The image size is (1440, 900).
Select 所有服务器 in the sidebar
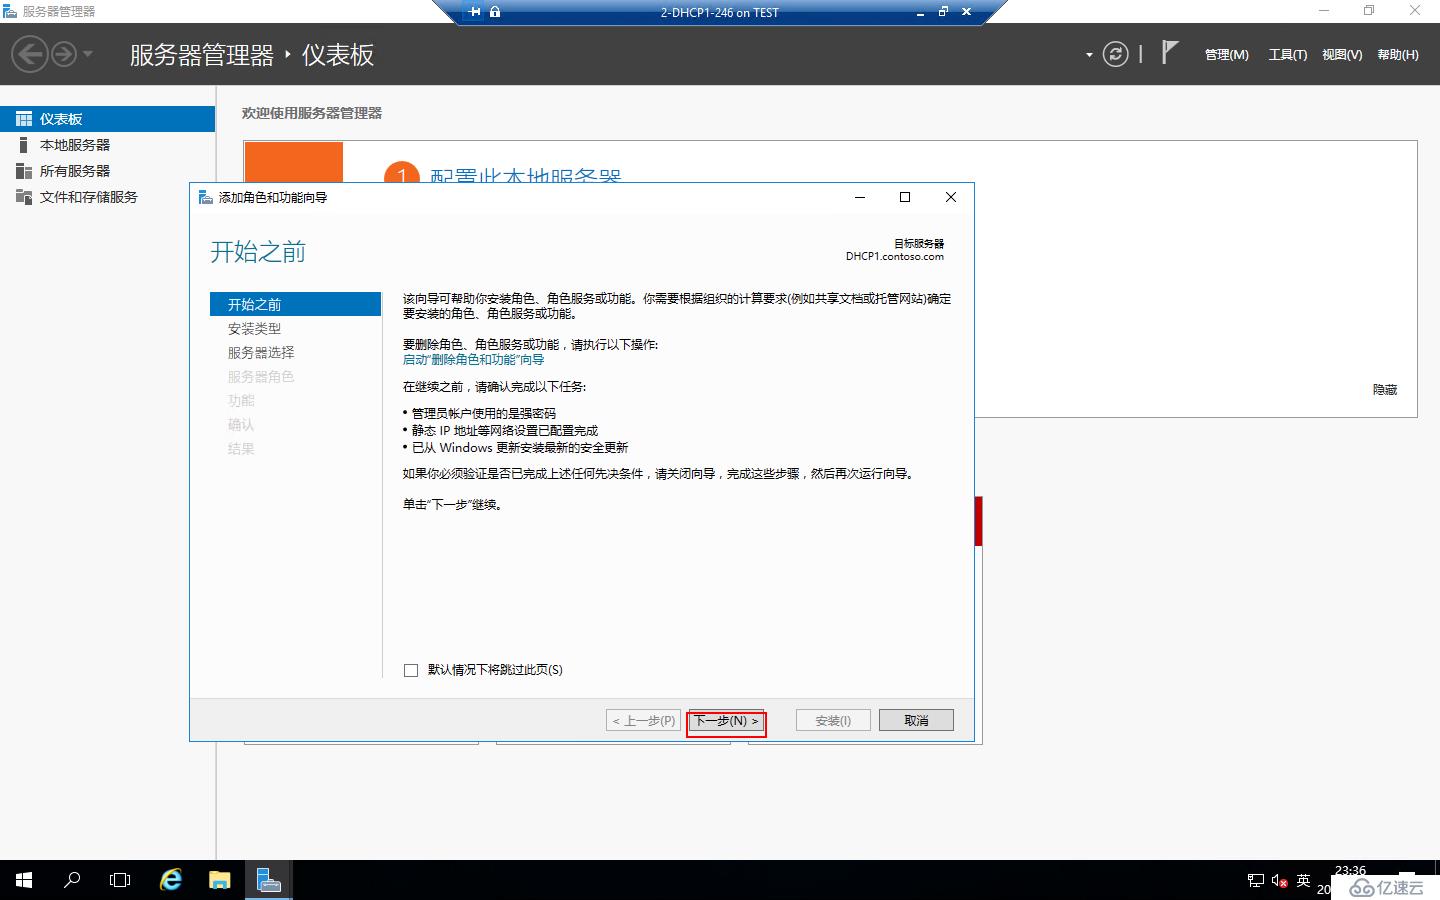pos(107,171)
